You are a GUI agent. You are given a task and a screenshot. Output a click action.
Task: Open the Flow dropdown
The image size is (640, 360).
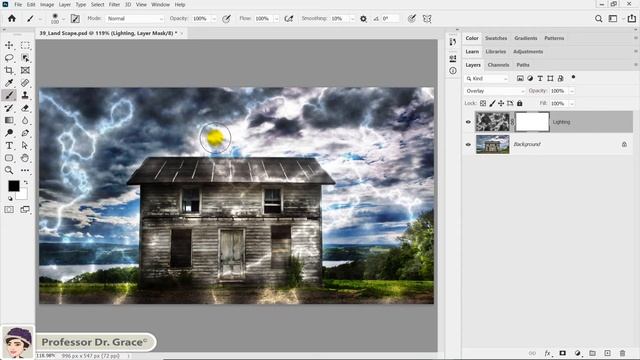[x=276, y=19]
